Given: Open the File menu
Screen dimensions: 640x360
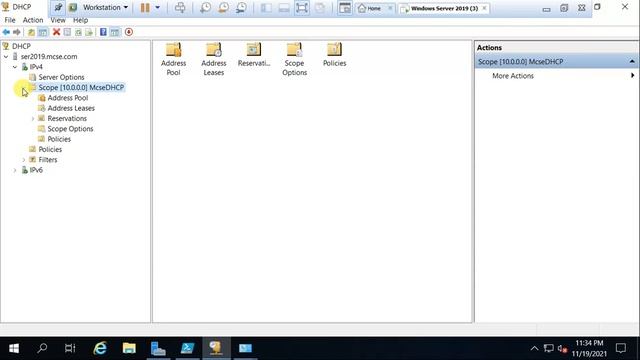Looking at the screenshot, I should (10, 20).
